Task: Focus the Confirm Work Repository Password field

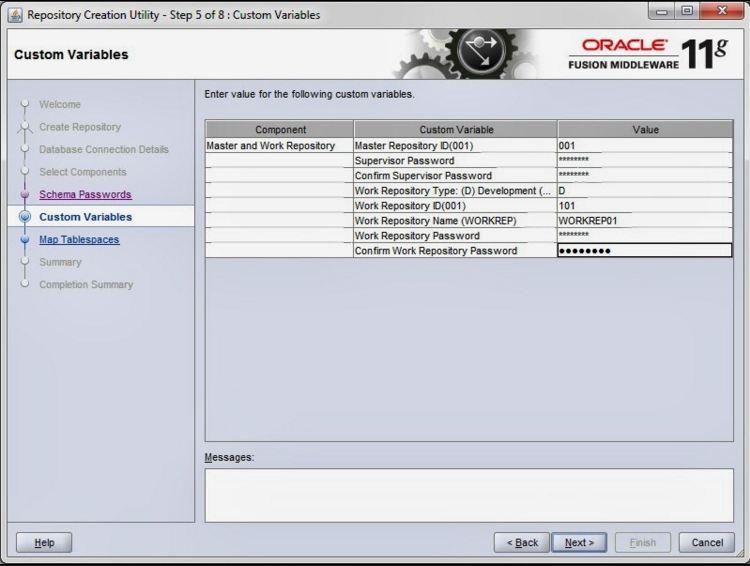Action: coord(645,250)
